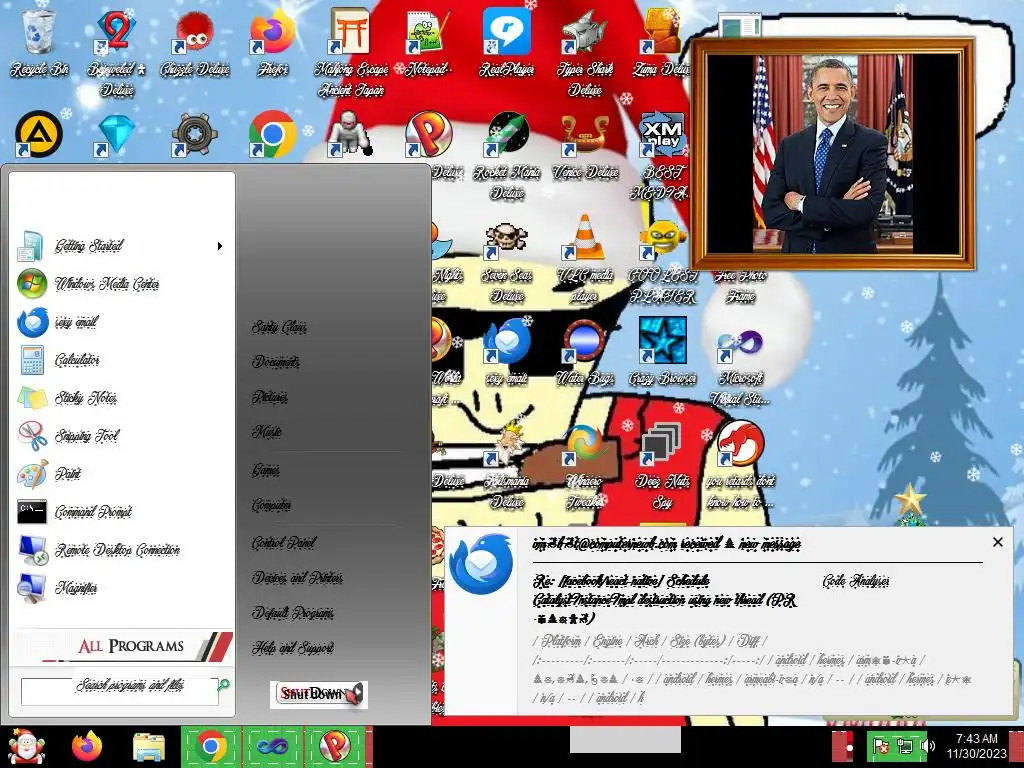Image resolution: width=1024 pixels, height=768 pixels.
Task: Open Help and Support link
Action: (x=293, y=648)
